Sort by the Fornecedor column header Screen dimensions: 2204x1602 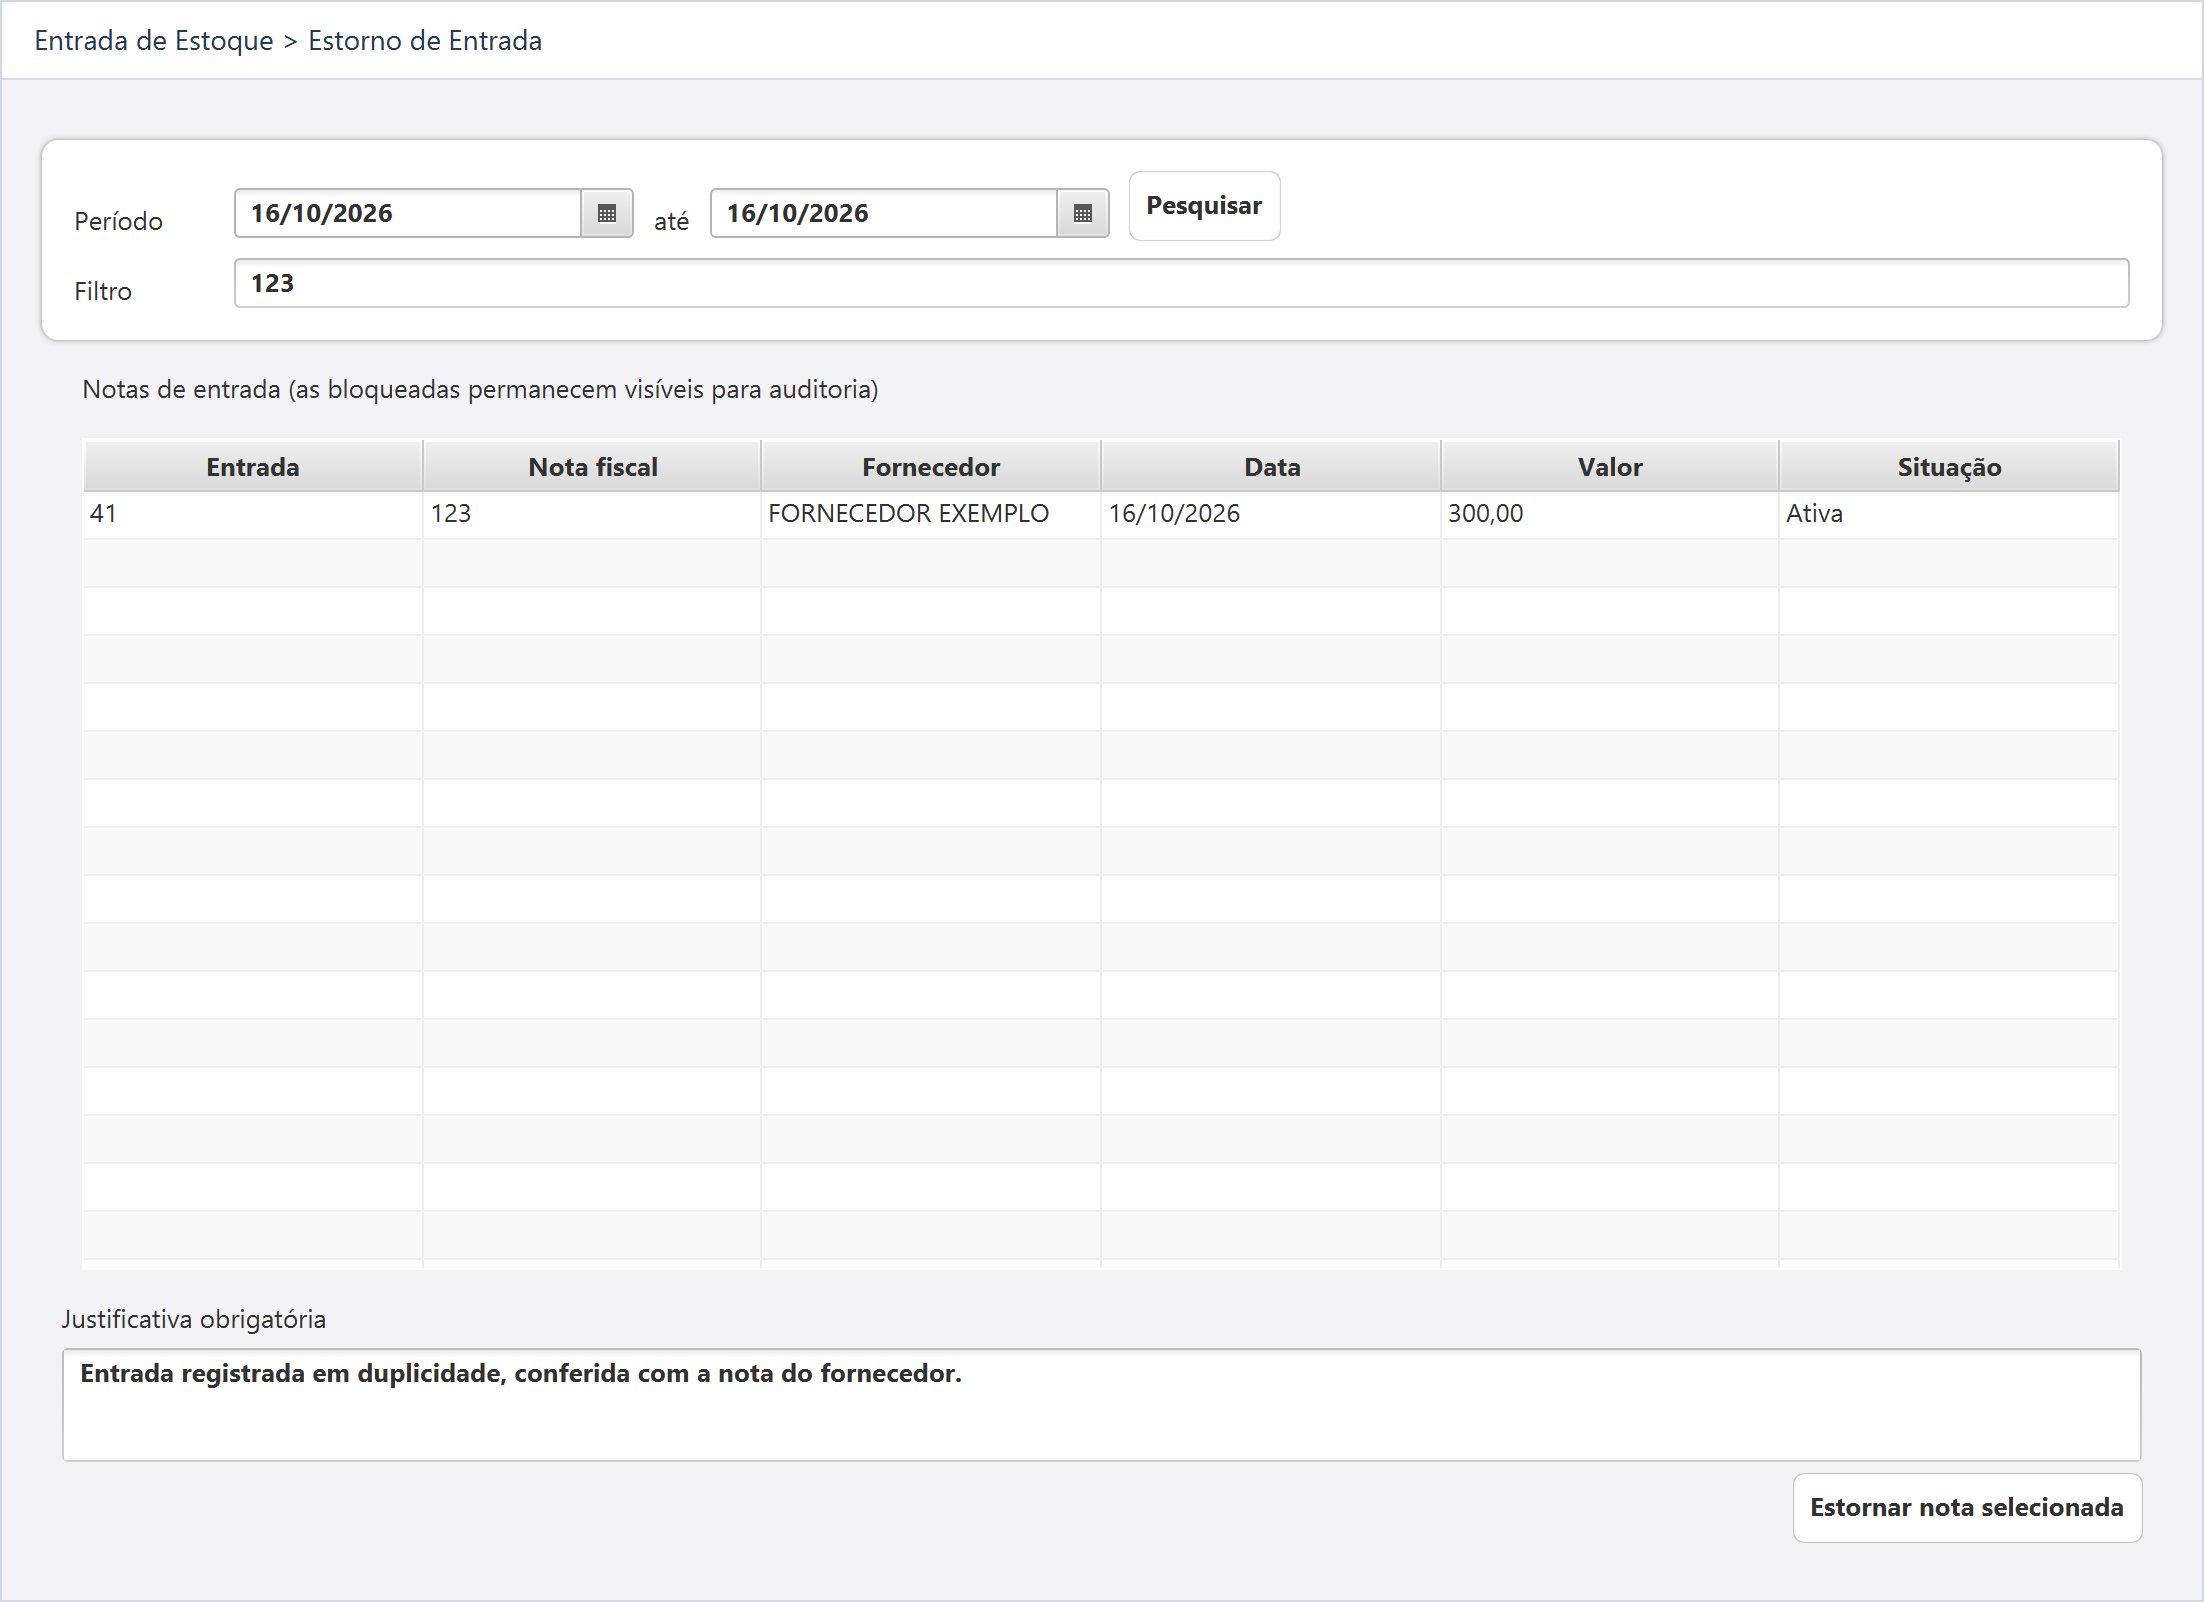931,467
